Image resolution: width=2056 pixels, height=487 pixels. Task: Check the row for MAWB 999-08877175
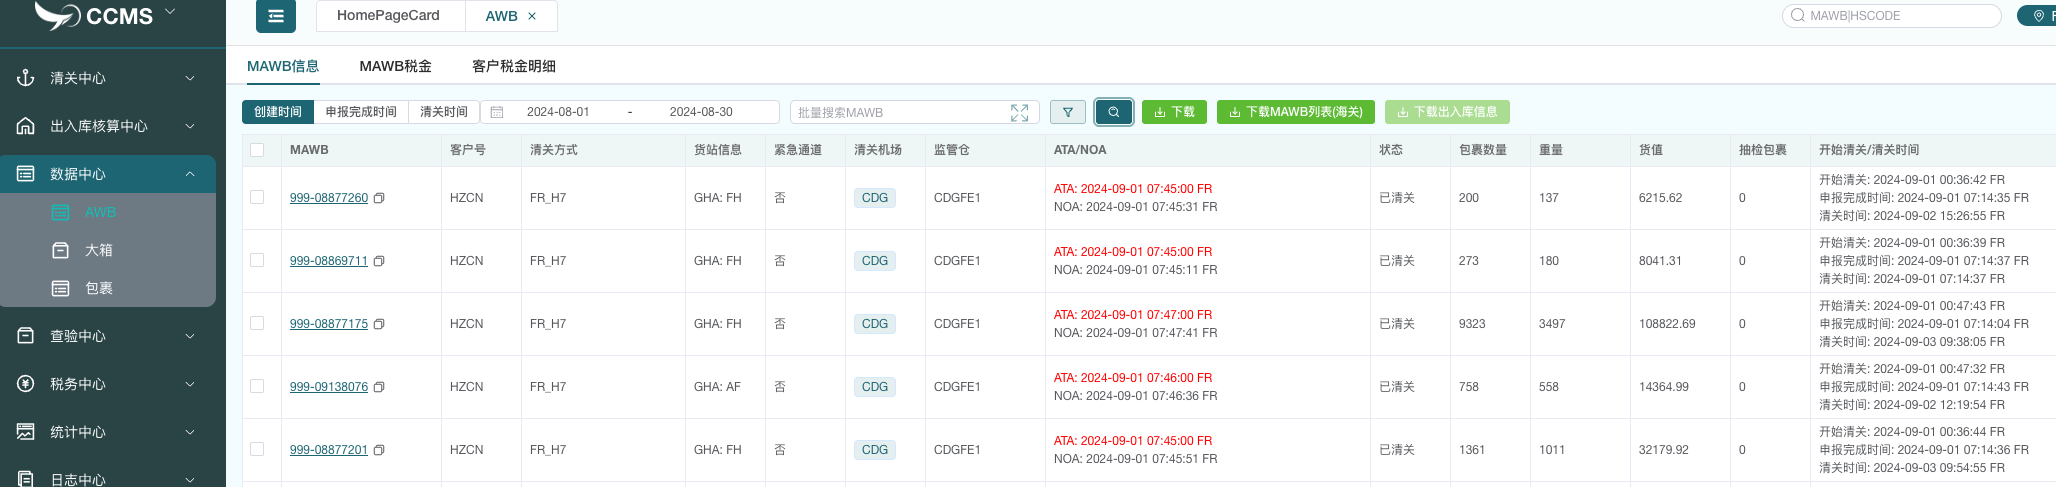tap(257, 323)
